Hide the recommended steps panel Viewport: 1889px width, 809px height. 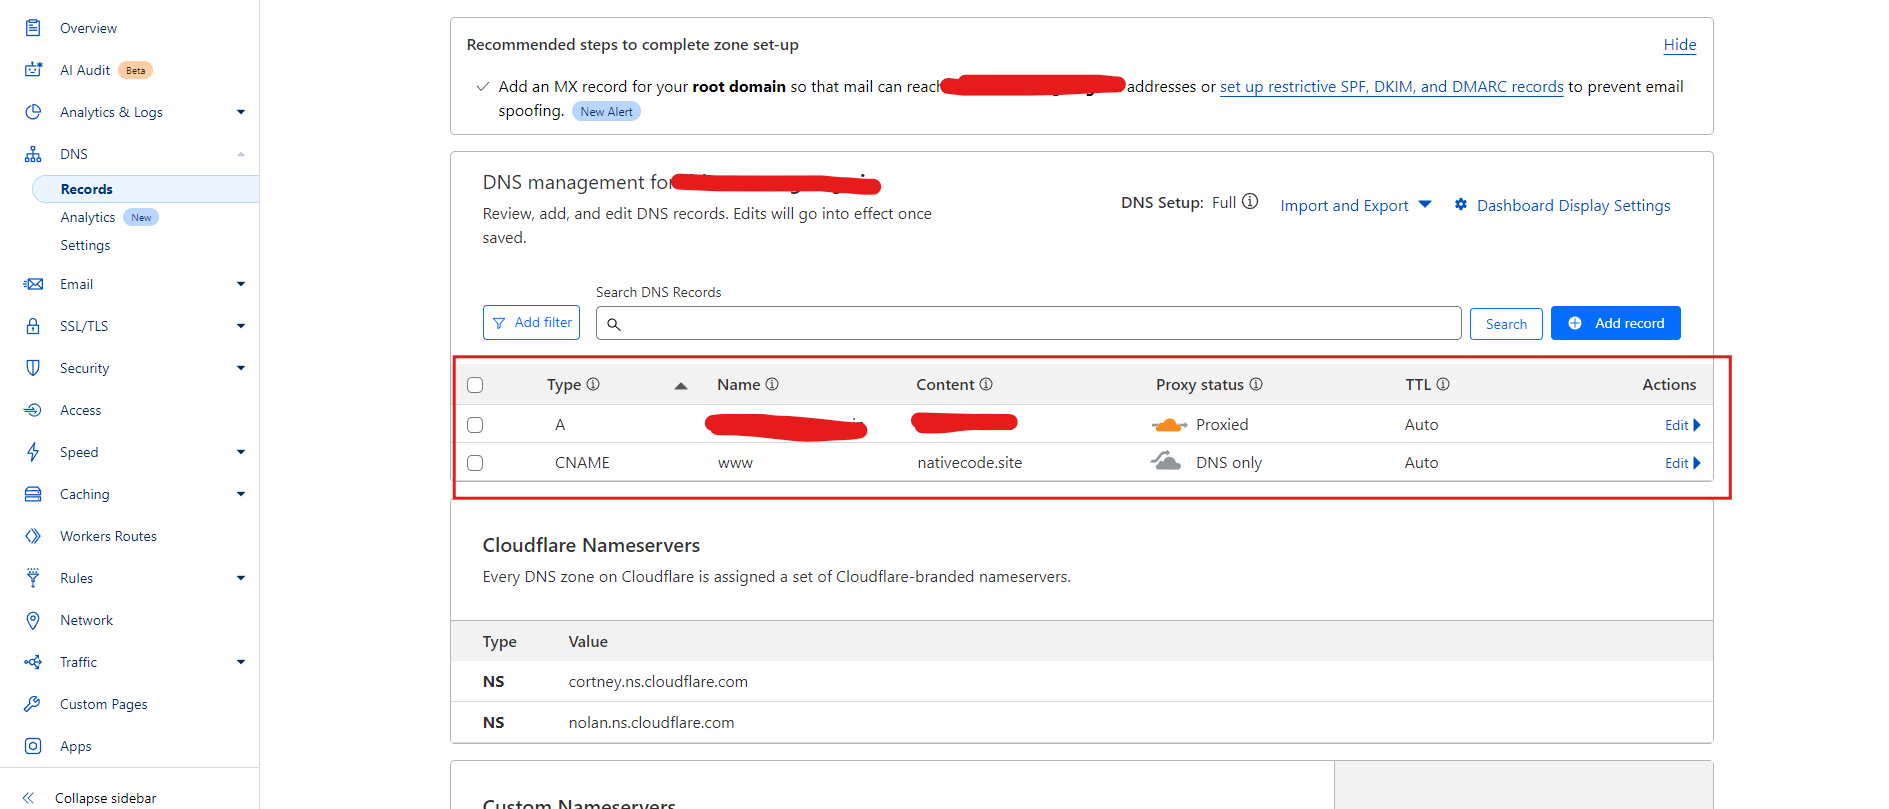(1679, 45)
